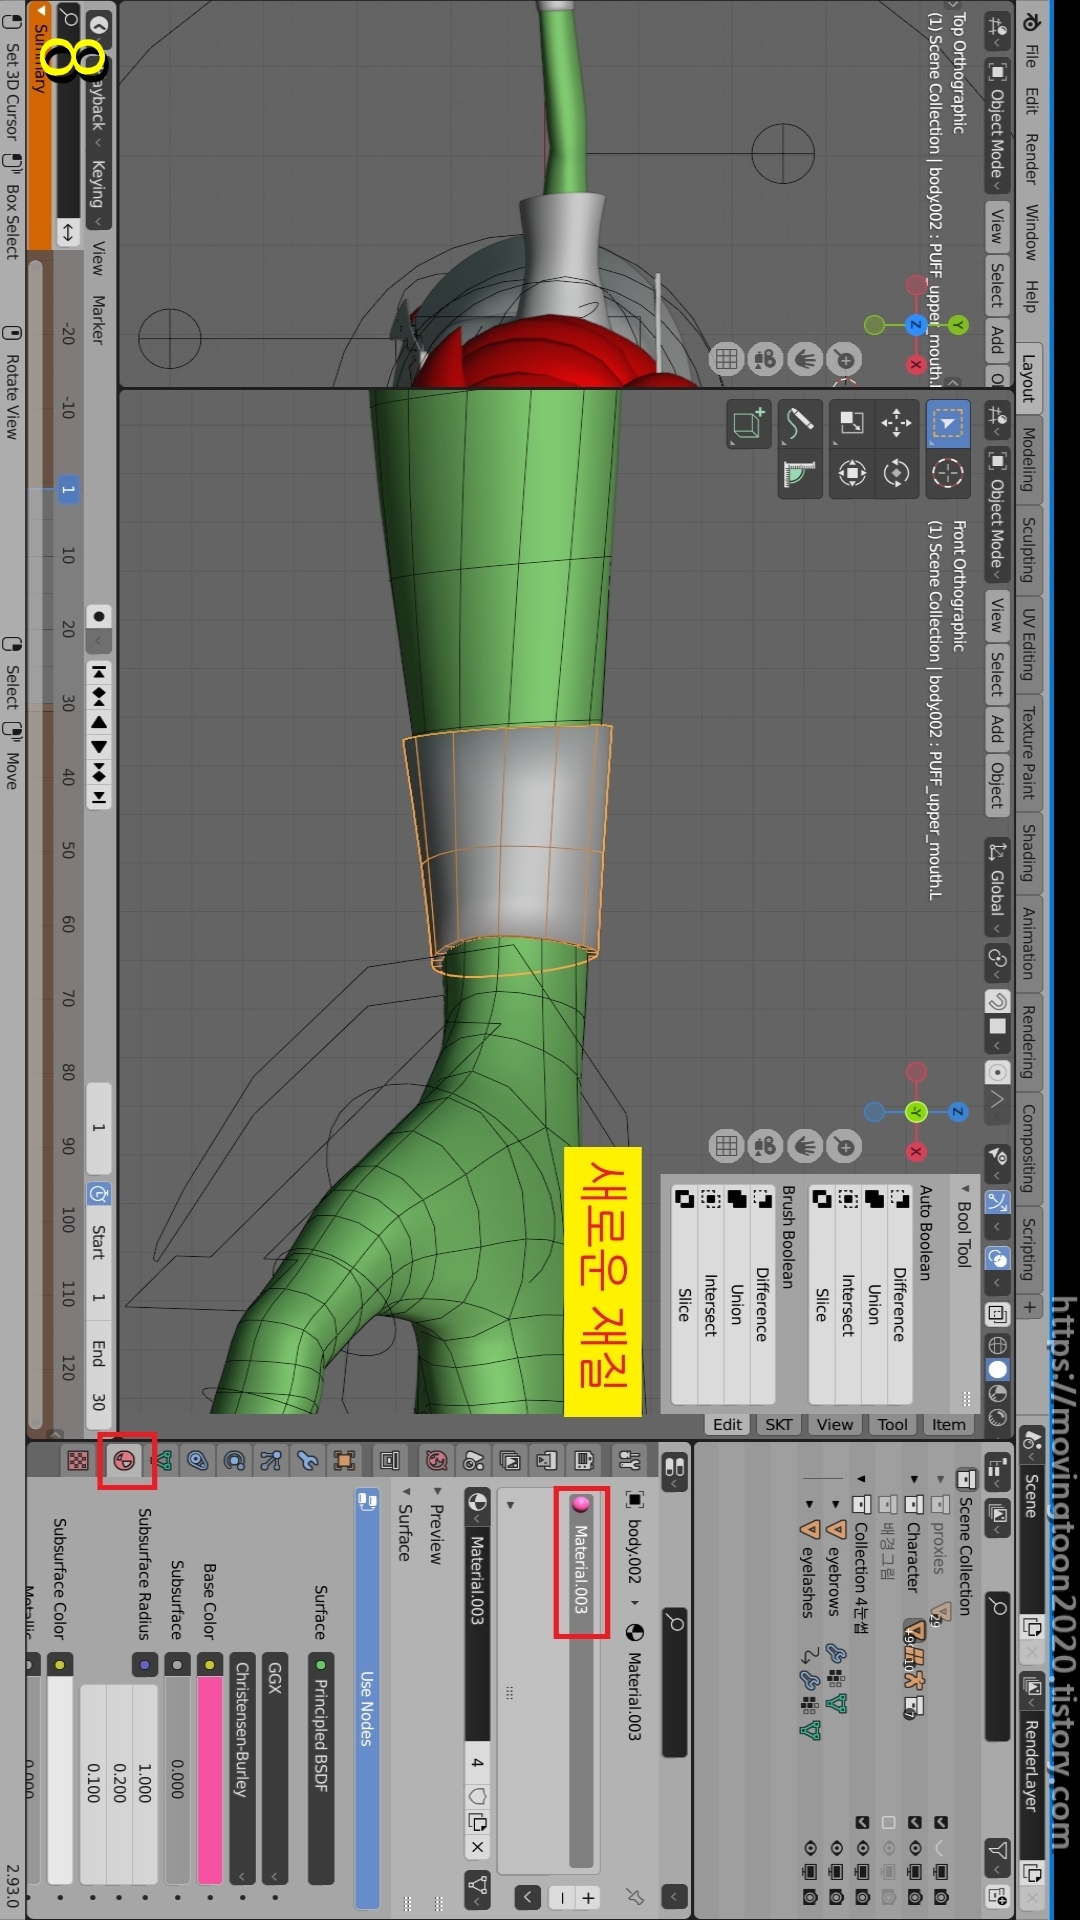The image size is (1080, 1920).
Task: Switch to the Shading workspace tab
Action: point(1029,852)
